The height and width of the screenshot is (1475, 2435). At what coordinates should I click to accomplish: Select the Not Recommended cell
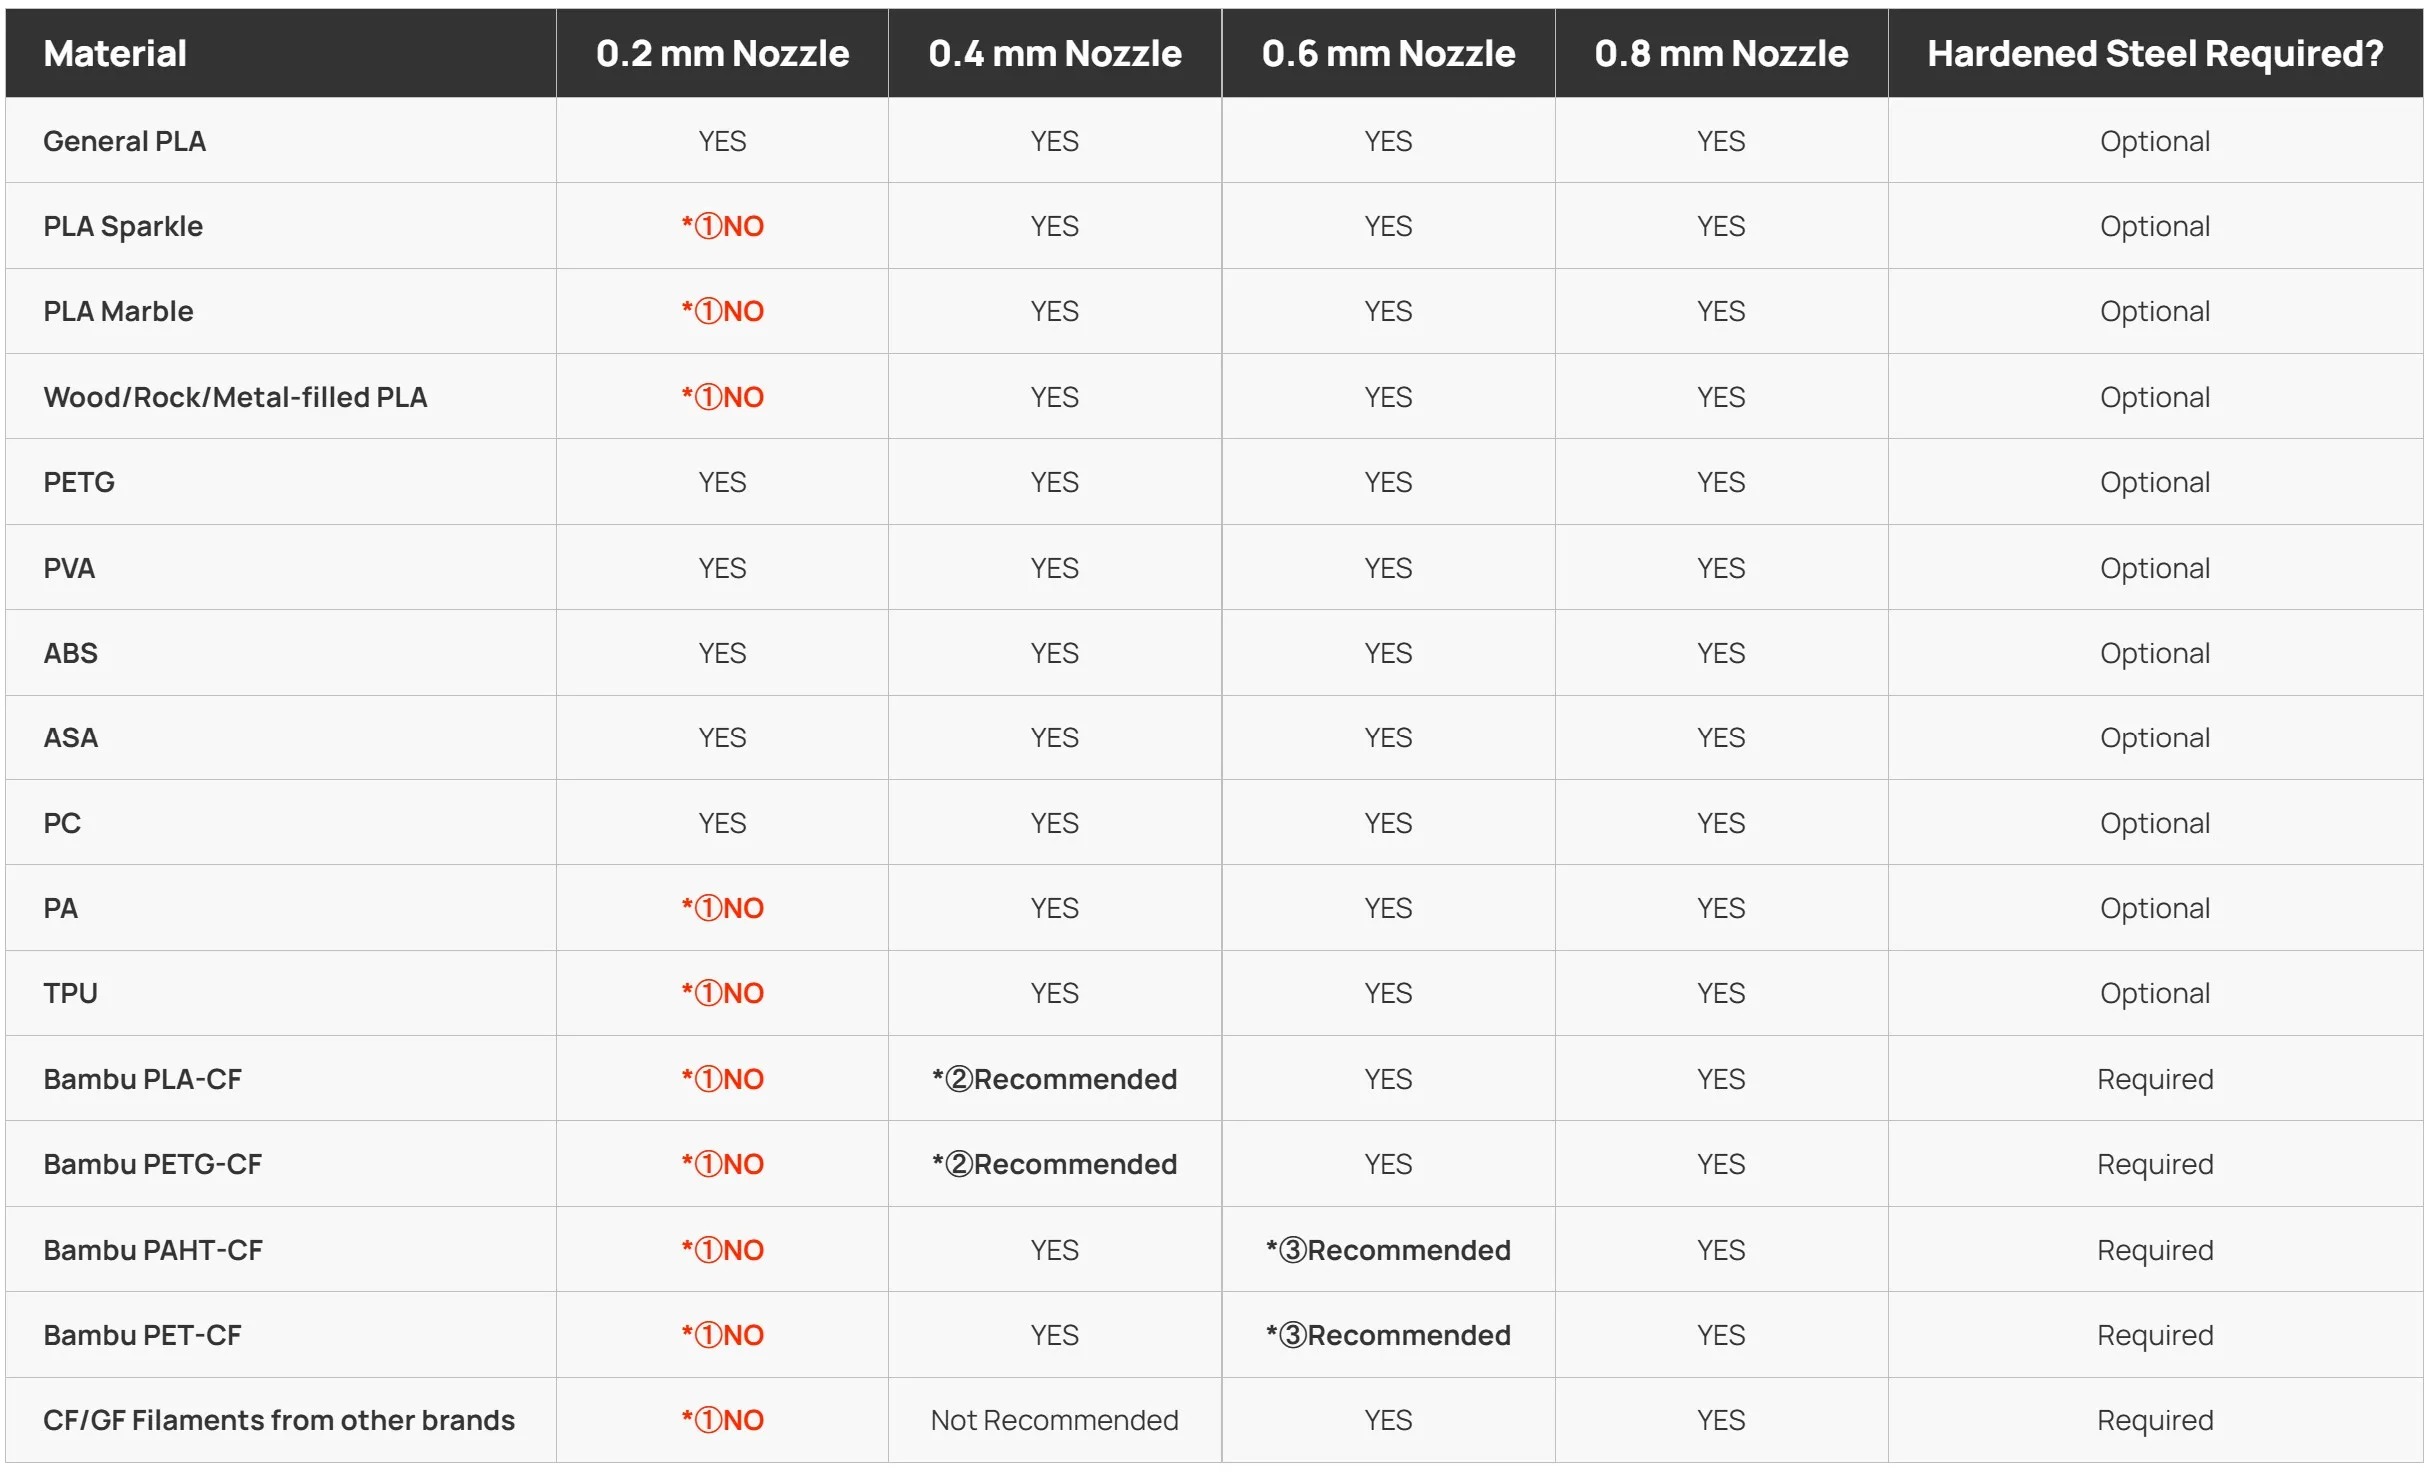tap(1054, 1420)
